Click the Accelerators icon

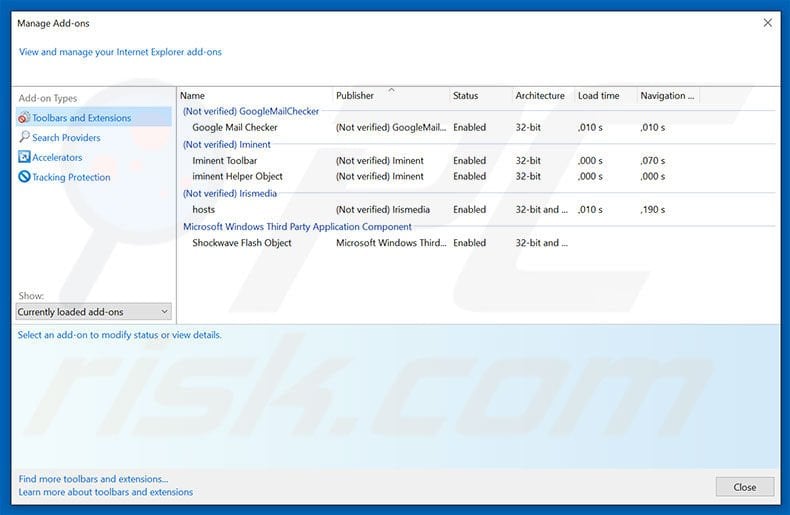click(24, 157)
